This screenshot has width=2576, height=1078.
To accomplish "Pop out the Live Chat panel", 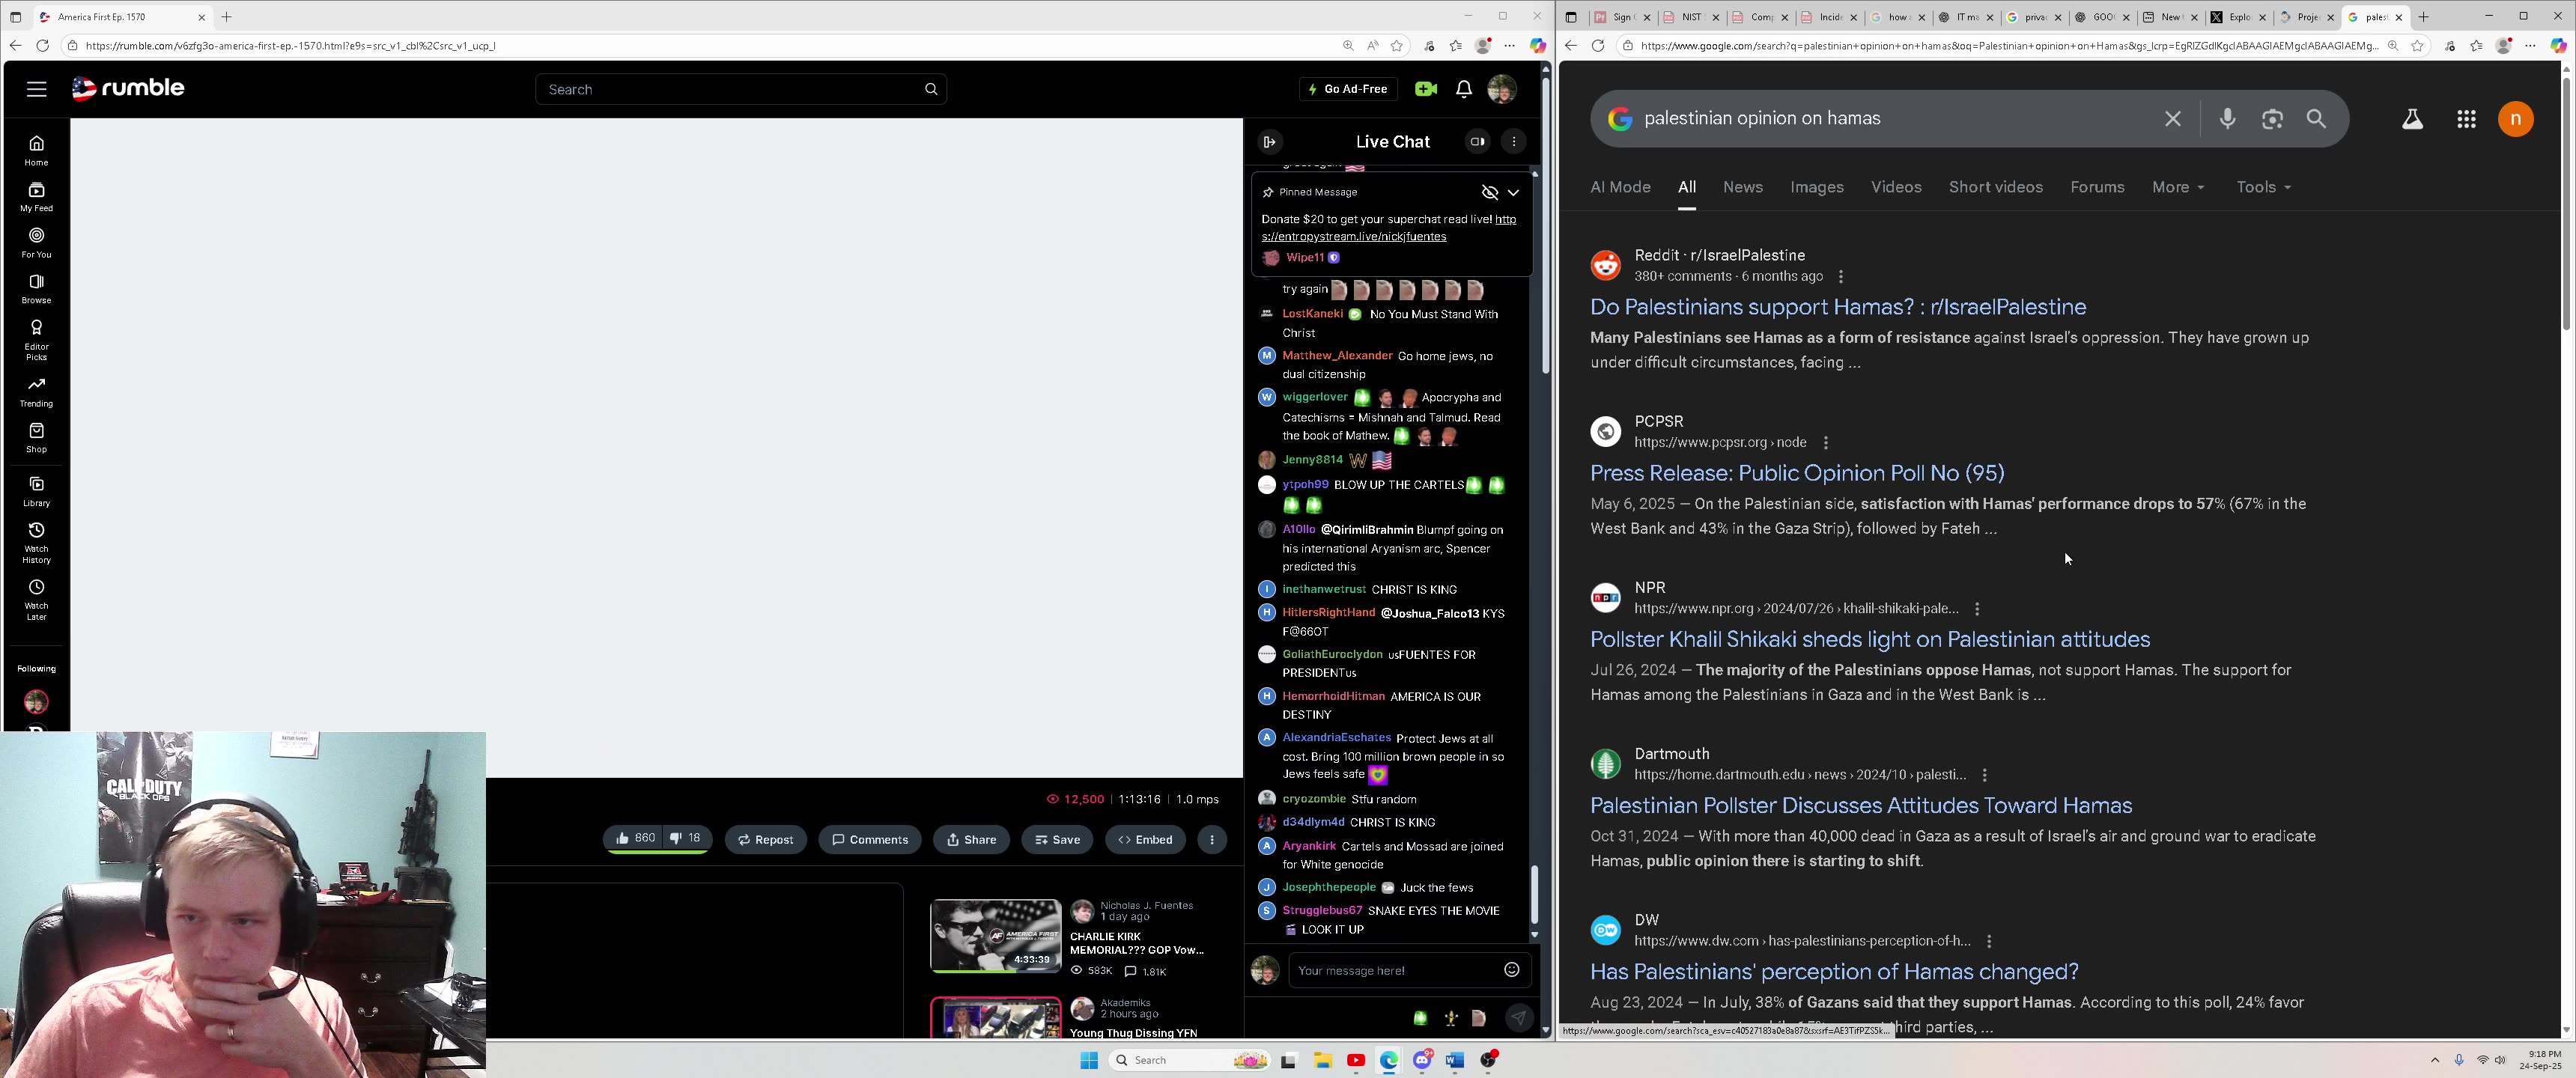I will pyautogui.click(x=1269, y=142).
